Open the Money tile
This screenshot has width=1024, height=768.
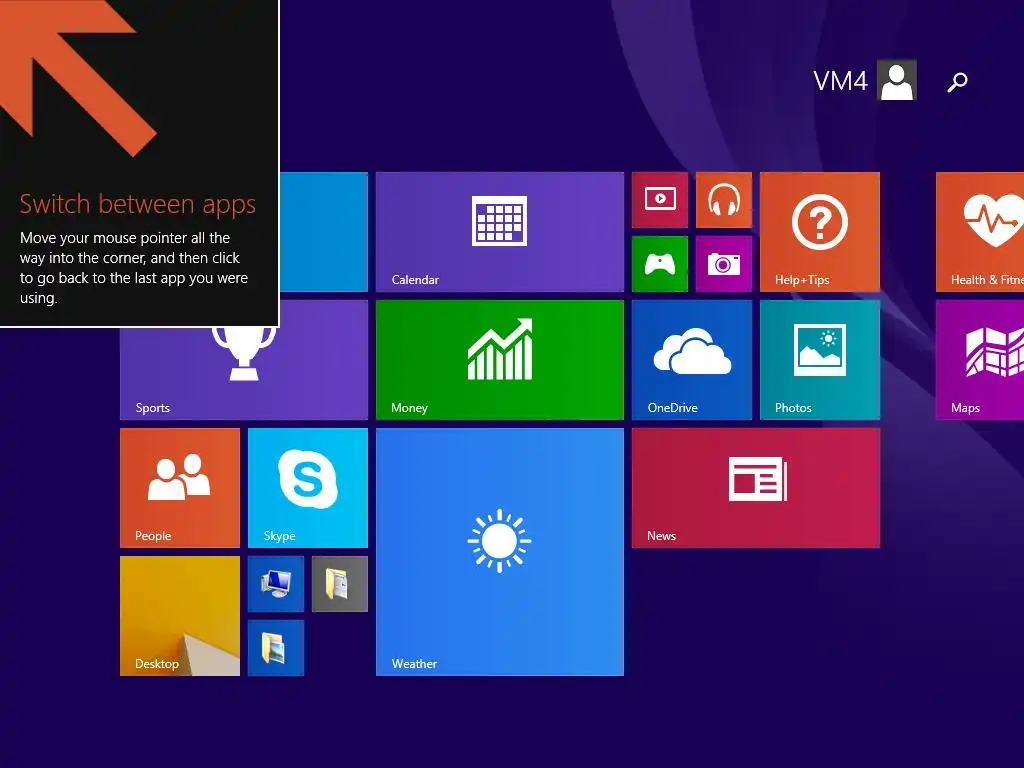pos(500,360)
